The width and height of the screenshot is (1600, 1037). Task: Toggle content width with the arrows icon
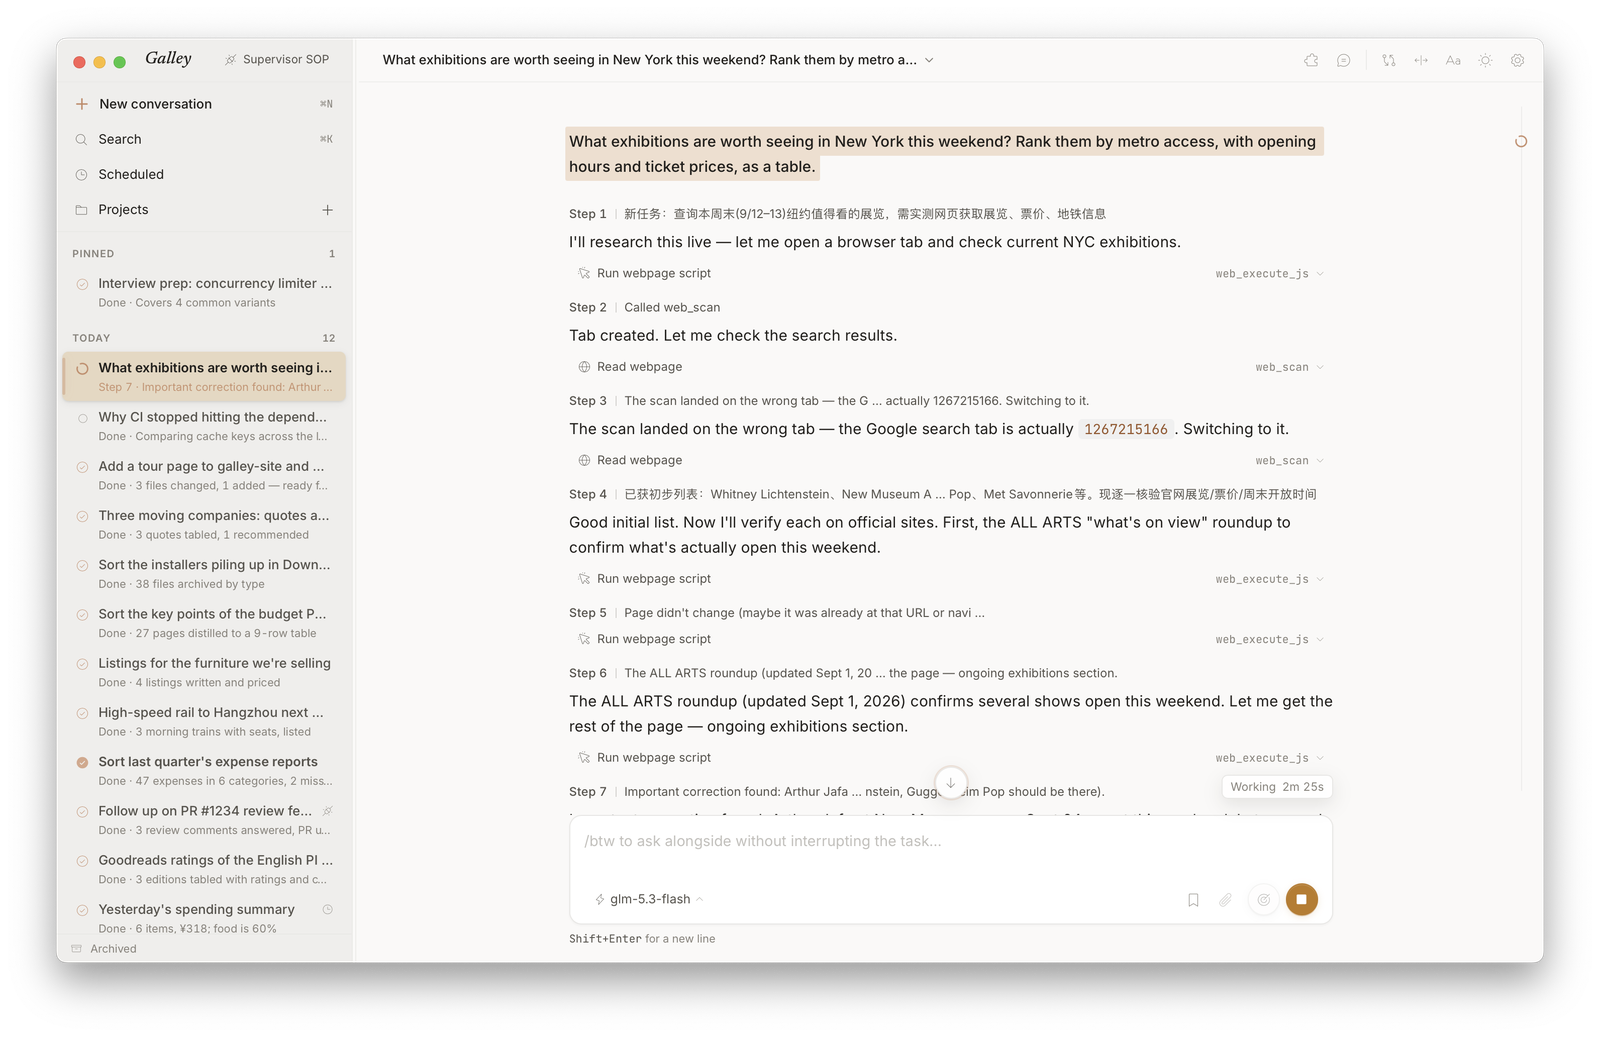pyautogui.click(x=1421, y=60)
